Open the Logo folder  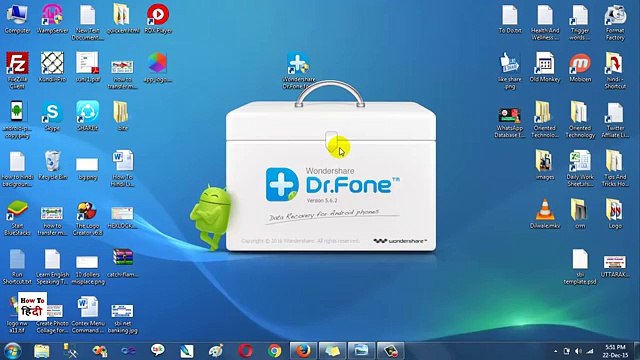pyautogui.click(x=615, y=214)
